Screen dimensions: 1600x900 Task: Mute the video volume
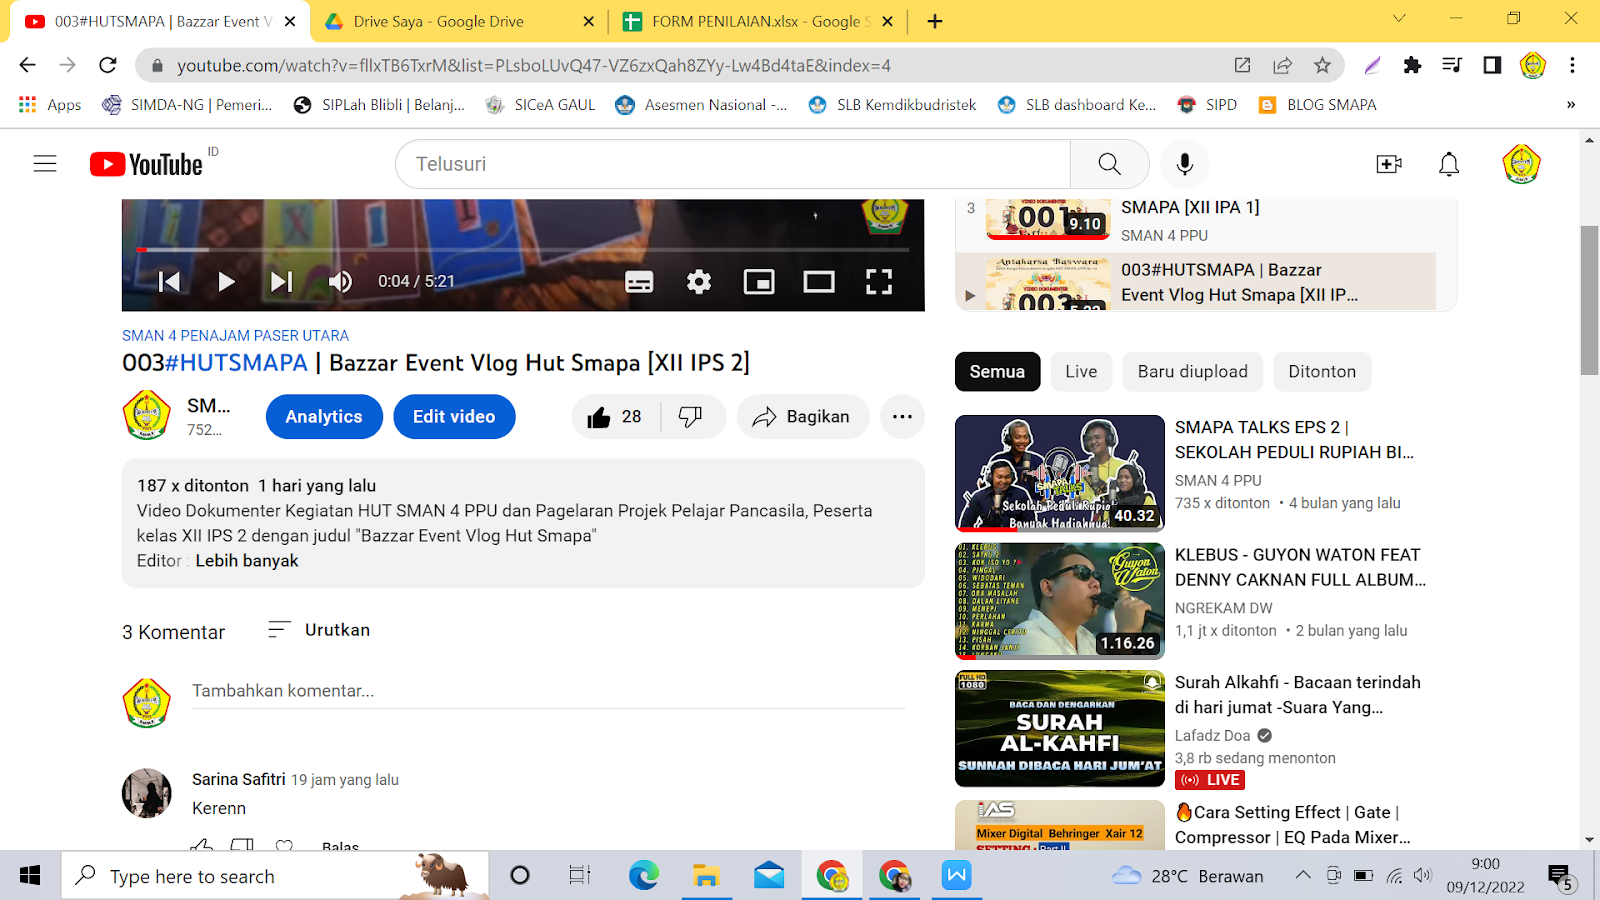click(340, 282)
